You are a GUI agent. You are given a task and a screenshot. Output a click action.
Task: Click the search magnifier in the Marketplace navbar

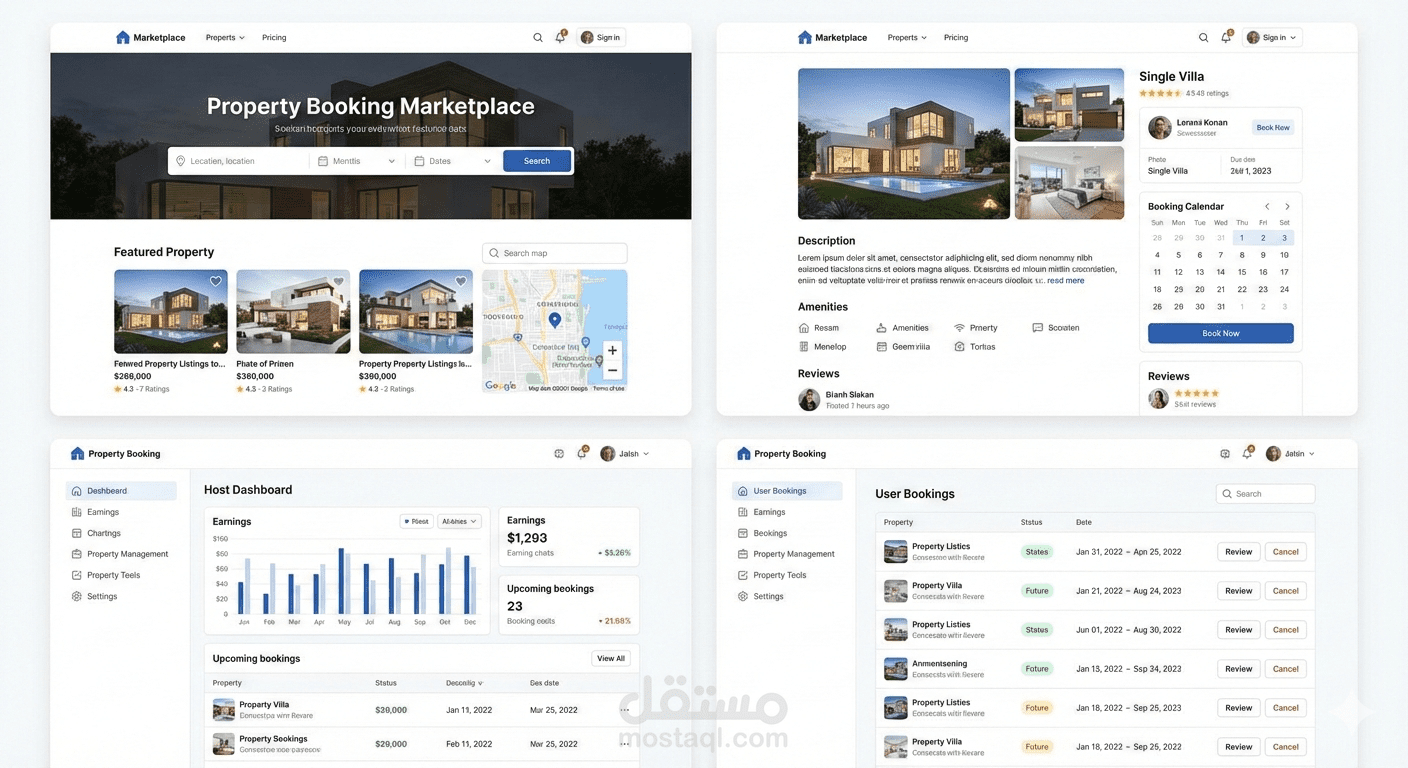coord(538,36)
